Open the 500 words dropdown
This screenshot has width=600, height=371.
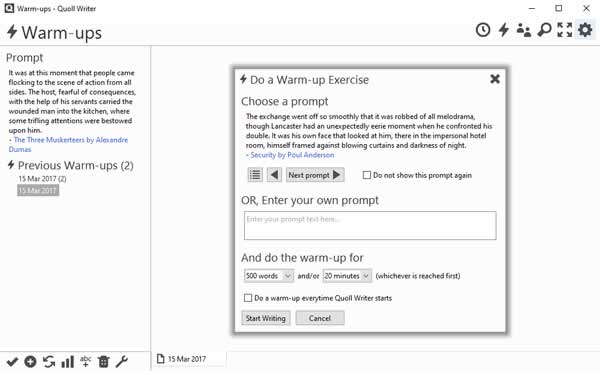click(x=269, y=276)
